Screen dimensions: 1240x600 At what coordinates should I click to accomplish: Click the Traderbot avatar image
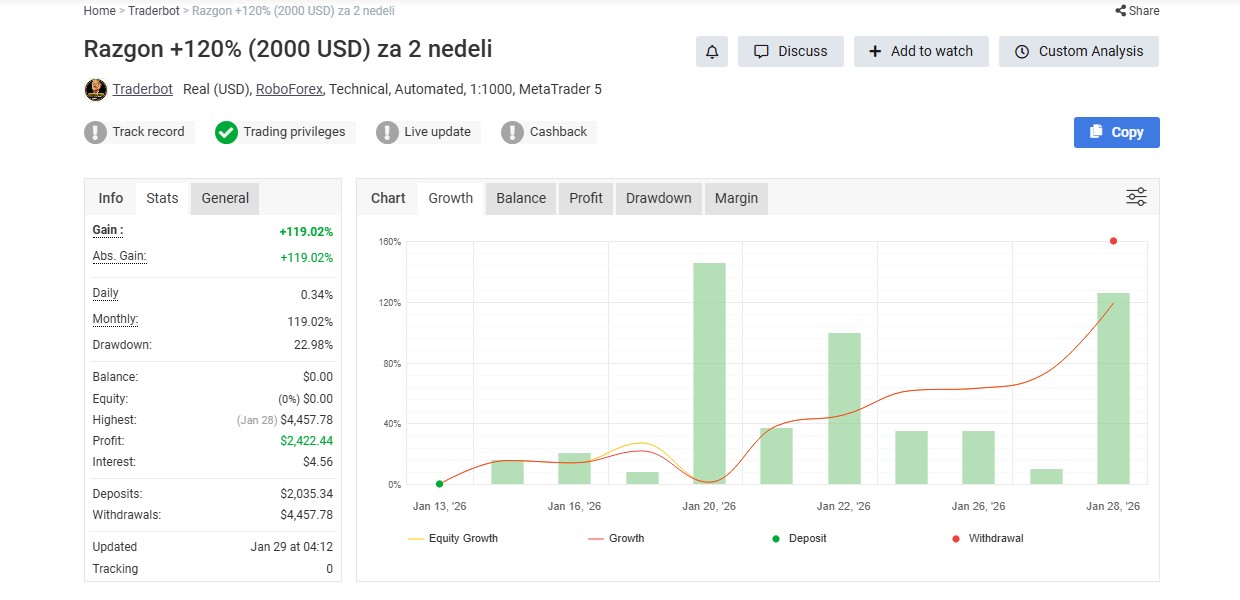click(x=95, y=90)
